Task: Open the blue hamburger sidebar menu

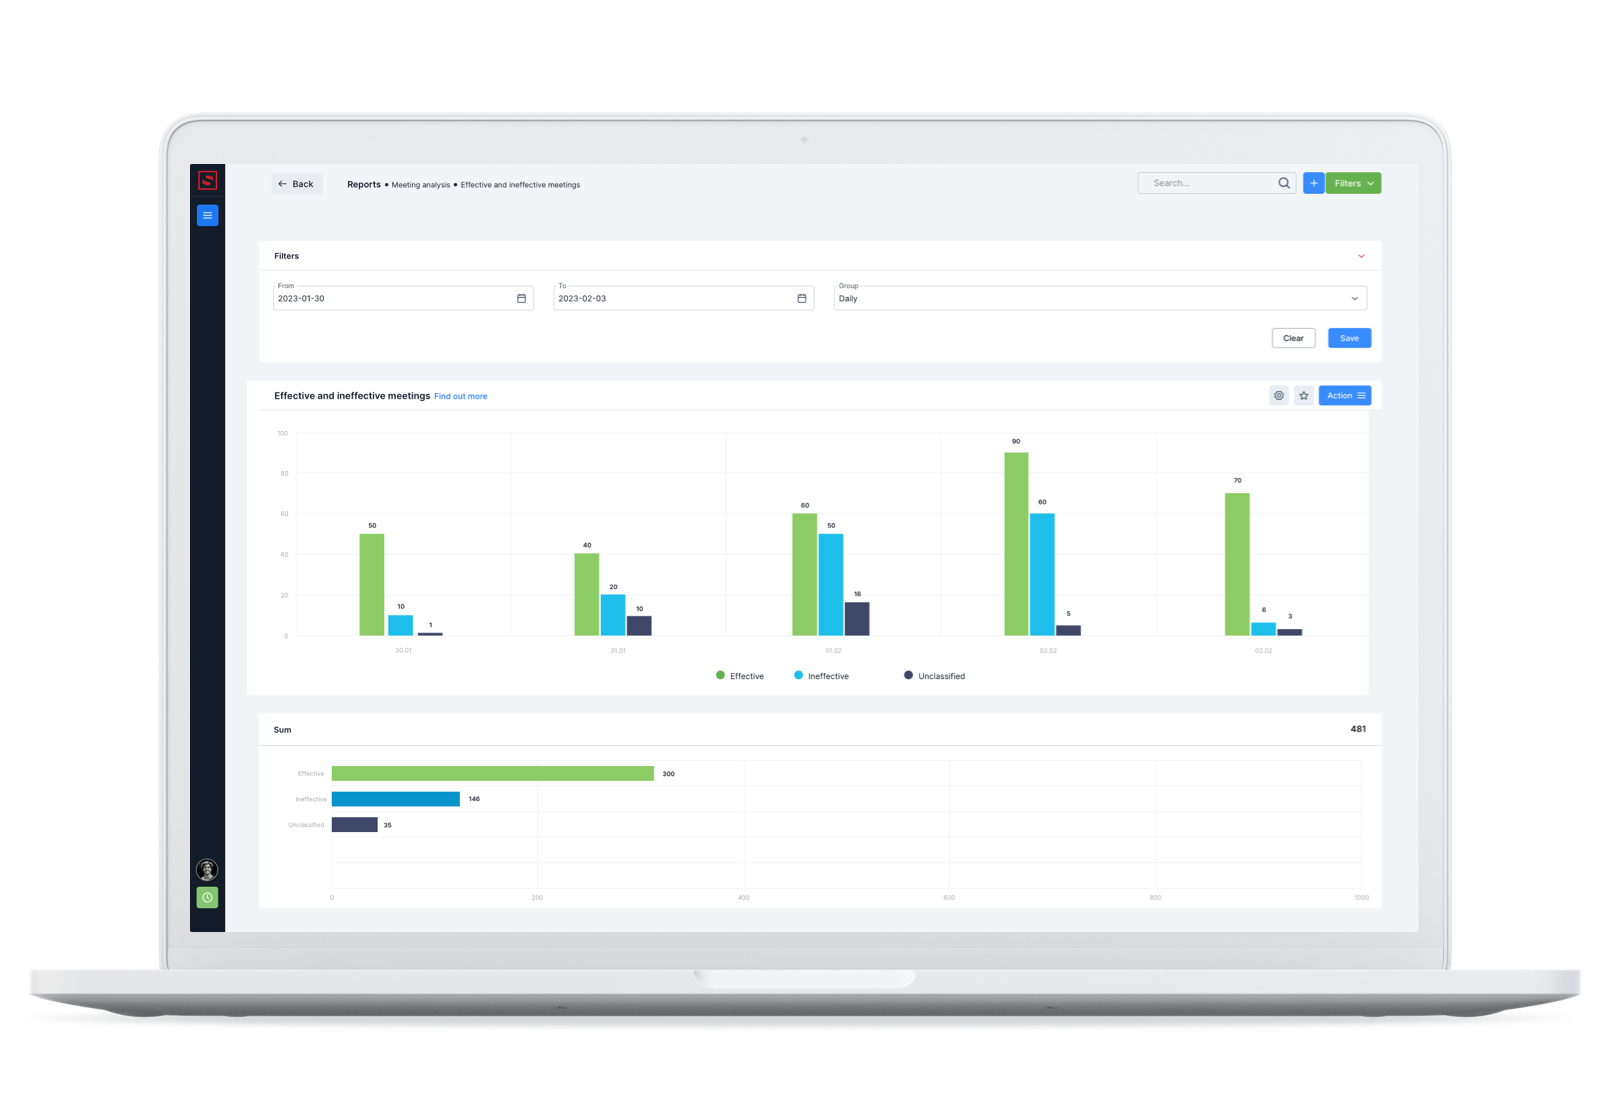Action: click(207, 215)
